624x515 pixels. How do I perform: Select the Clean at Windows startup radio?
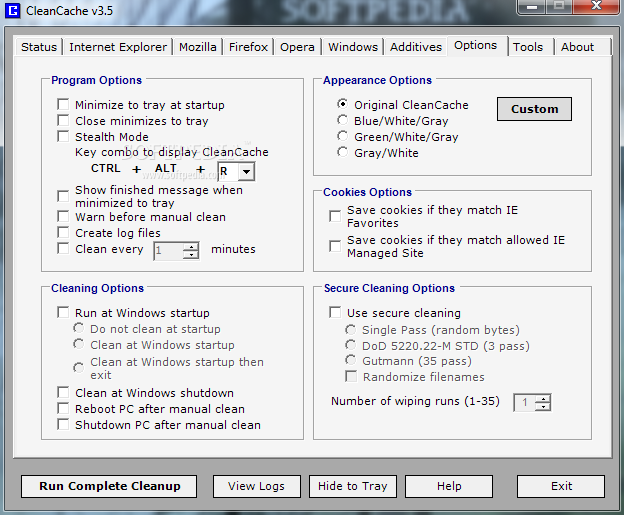tap(79, 345)
